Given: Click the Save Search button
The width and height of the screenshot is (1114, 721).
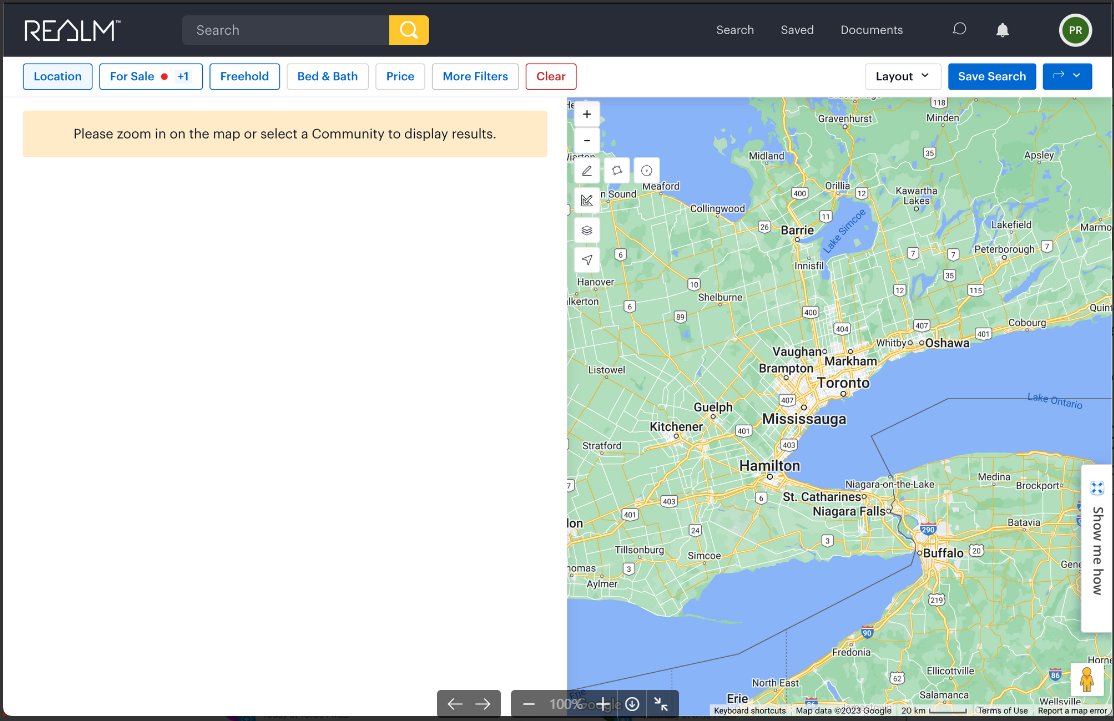Looking at the screenshot, I should (991, 77).
